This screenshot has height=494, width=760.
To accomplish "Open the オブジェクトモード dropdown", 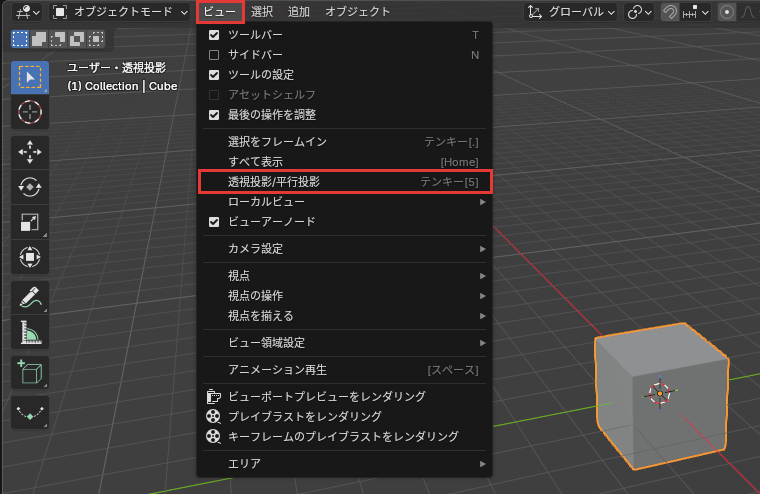I will pyautogui.click(x=120, y=12).
